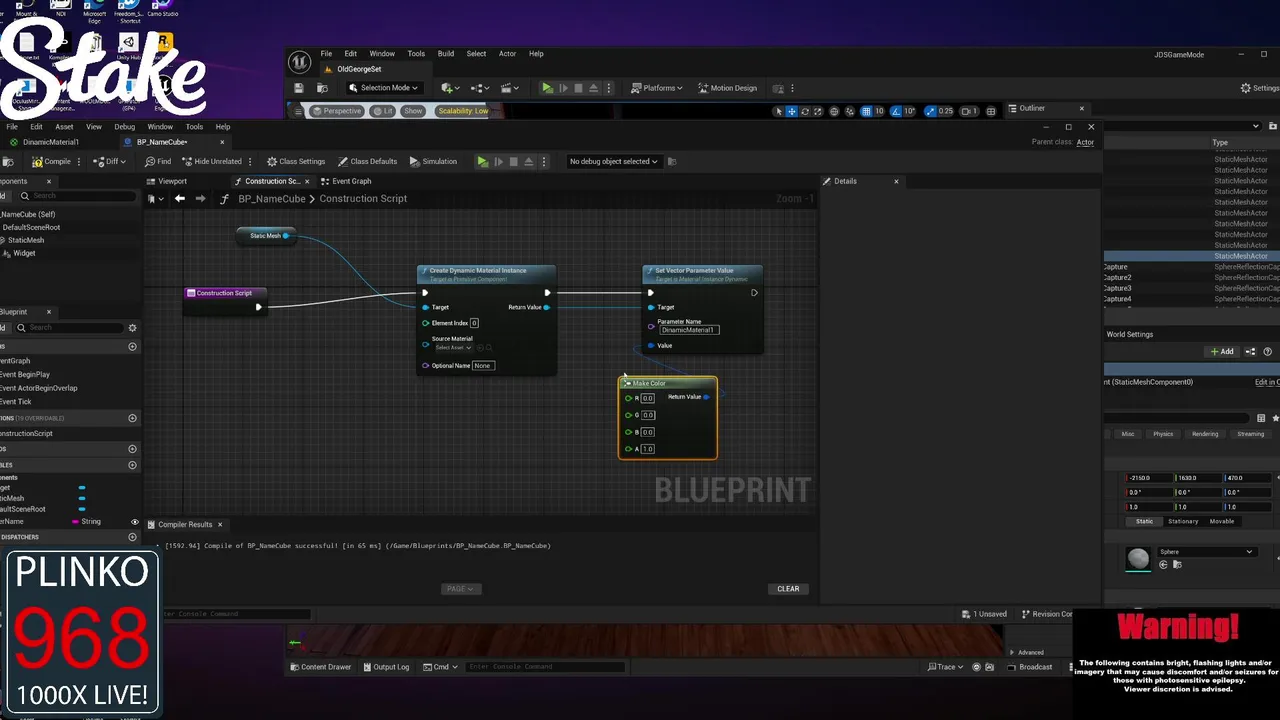Compile the BP_NameCube blueprint

pos(51,161)
